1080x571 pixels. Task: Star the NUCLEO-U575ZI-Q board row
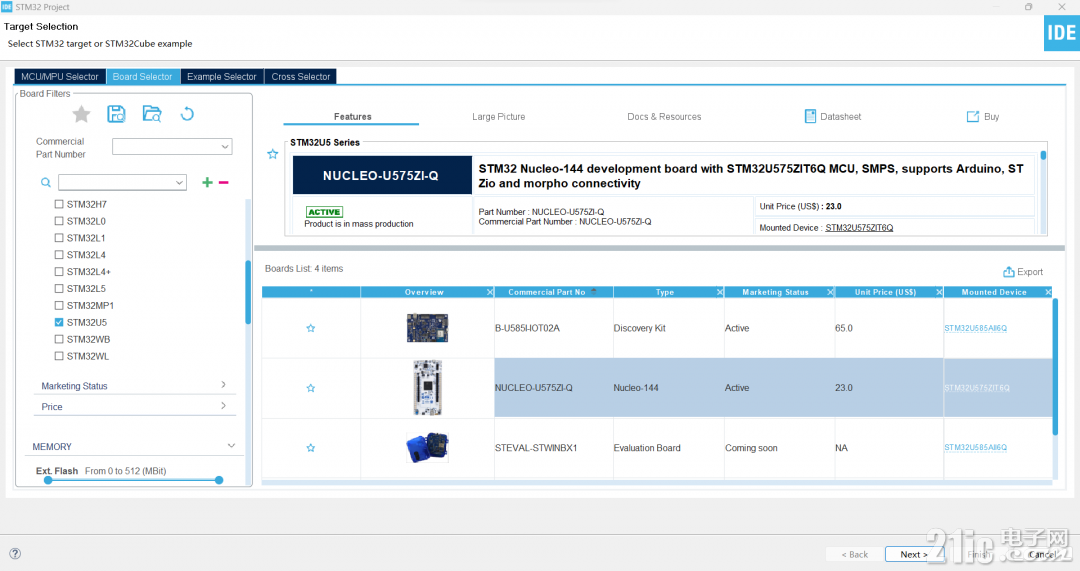(x=311, y=388)
